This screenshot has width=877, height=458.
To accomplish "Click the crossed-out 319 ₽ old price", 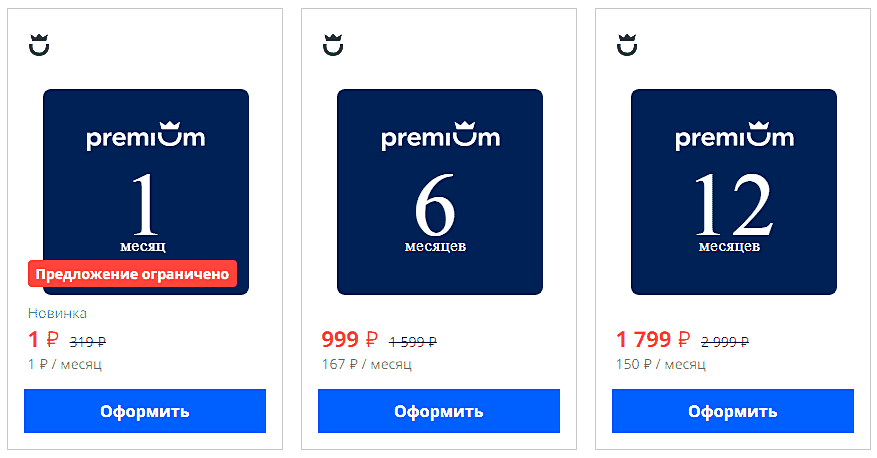I will (x=88, y=342).
